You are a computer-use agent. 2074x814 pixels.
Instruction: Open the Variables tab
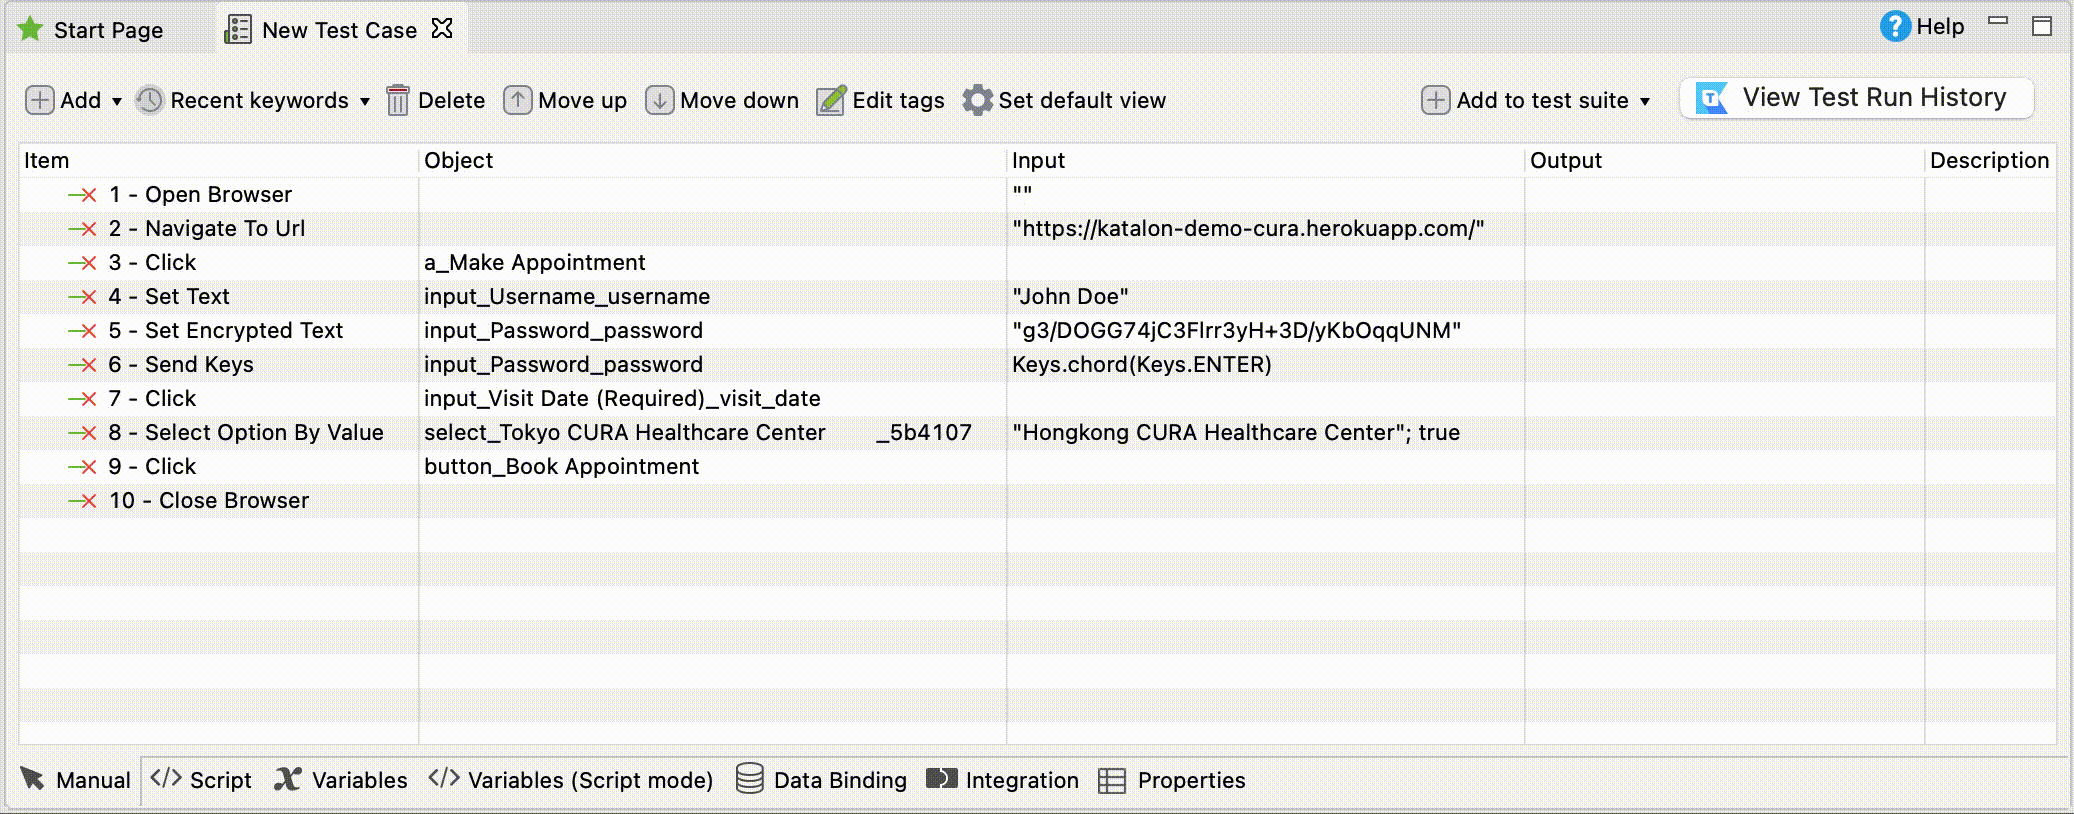(341, 780)
